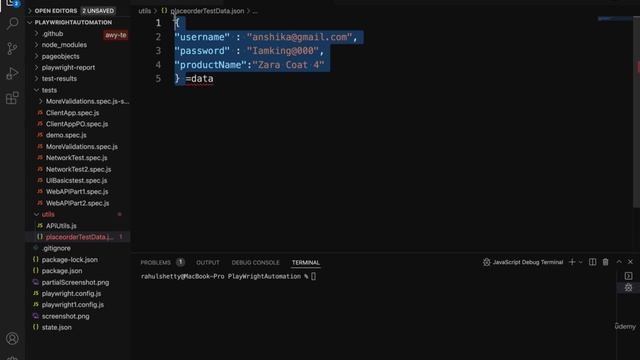This screenshot has width=640, height=360.
Task: Open the Extensions view
Action: tap(13, 98)
